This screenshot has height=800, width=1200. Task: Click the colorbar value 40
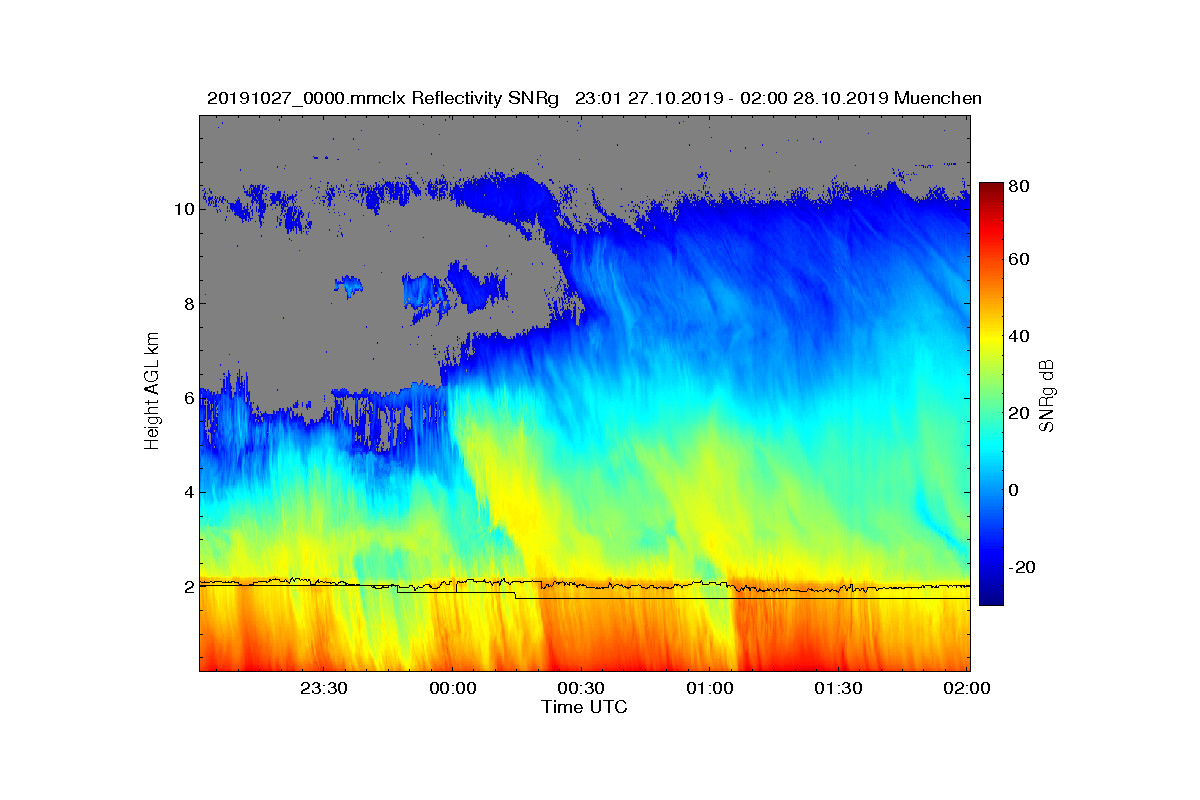[1020, 336]
